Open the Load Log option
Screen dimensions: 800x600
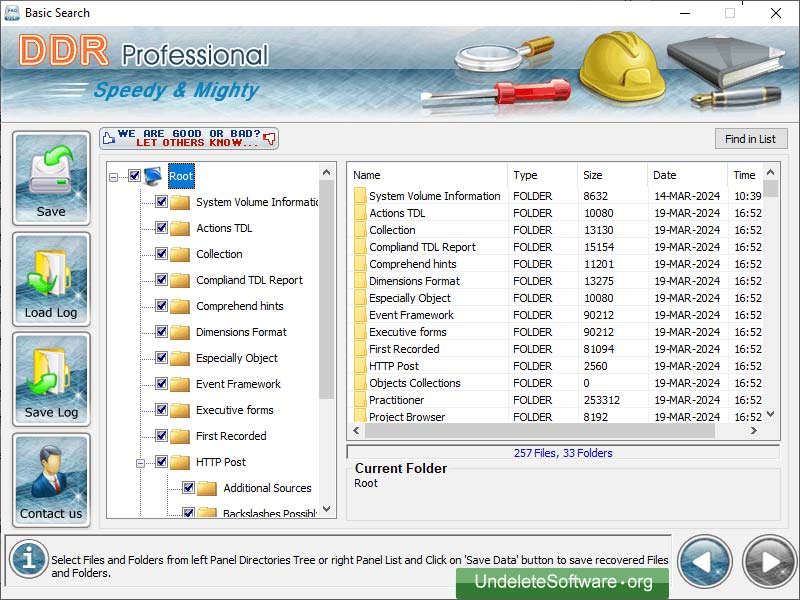point(51,279)
